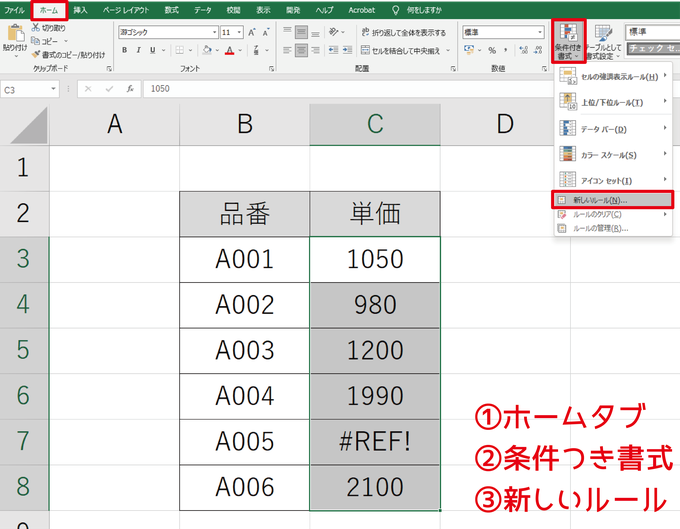Click the formula bar showing 1050
Viewport: 680px width, 529px height.
(347, 89)
